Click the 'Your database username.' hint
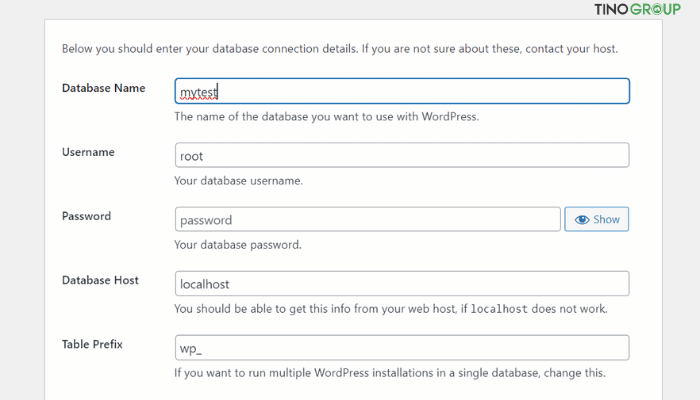Screen dimensions: 700x400 [238, 181]
